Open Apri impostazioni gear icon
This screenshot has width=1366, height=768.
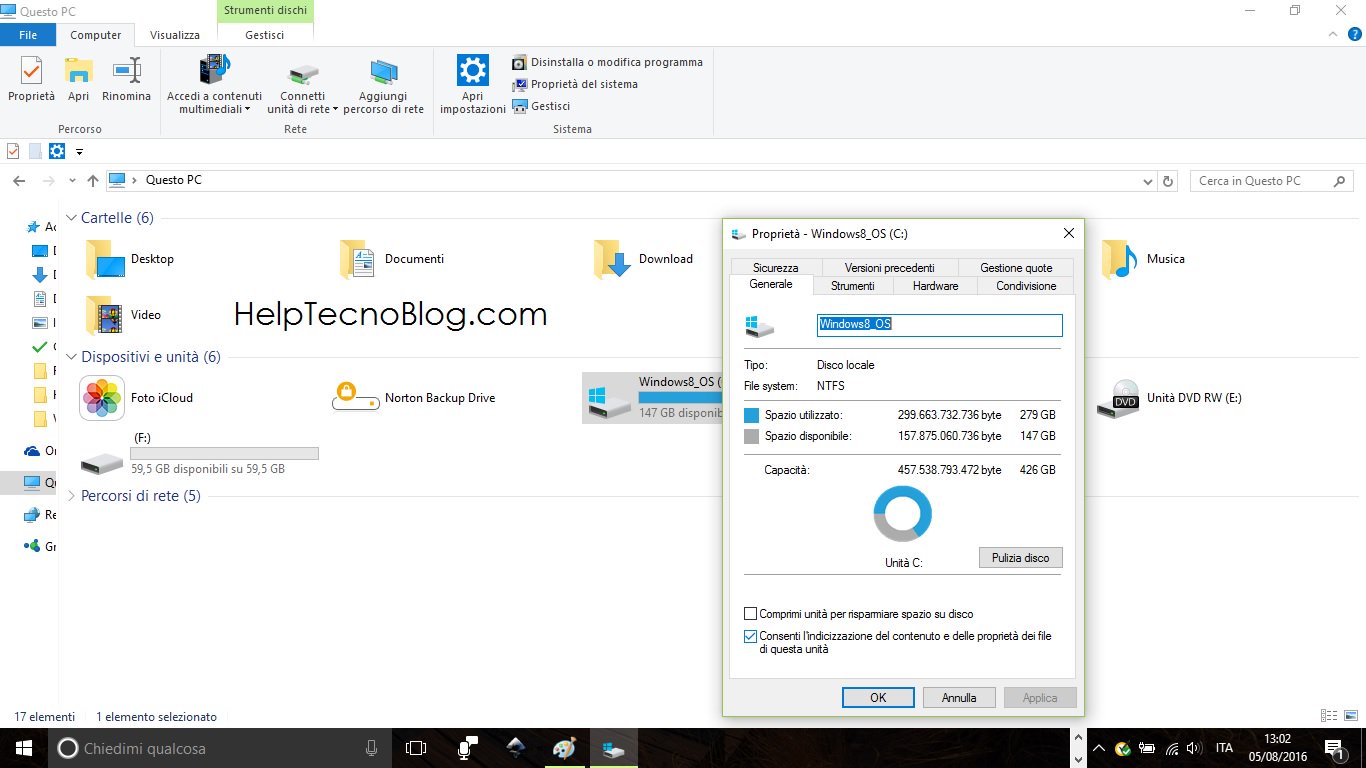[x=473, y=70]
